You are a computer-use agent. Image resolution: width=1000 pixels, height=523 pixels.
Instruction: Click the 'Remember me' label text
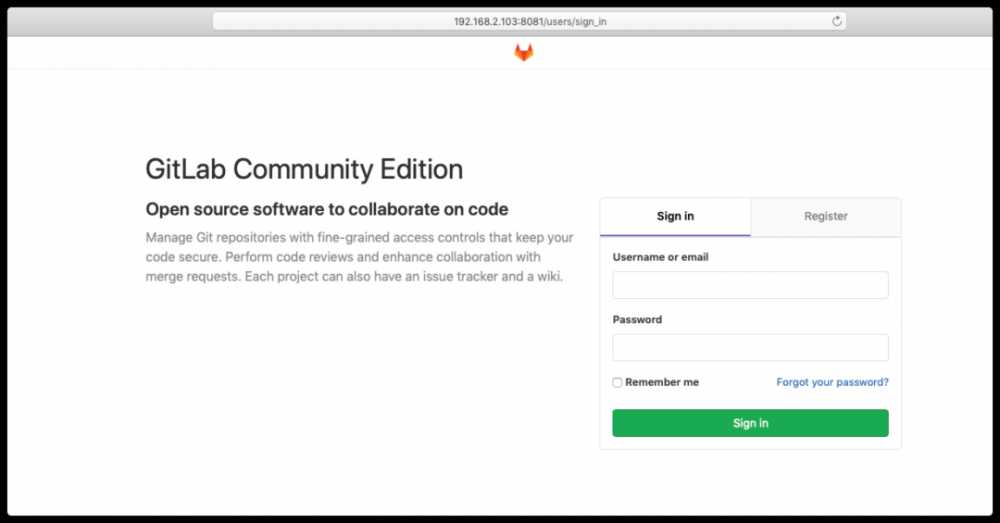(662, 382)
